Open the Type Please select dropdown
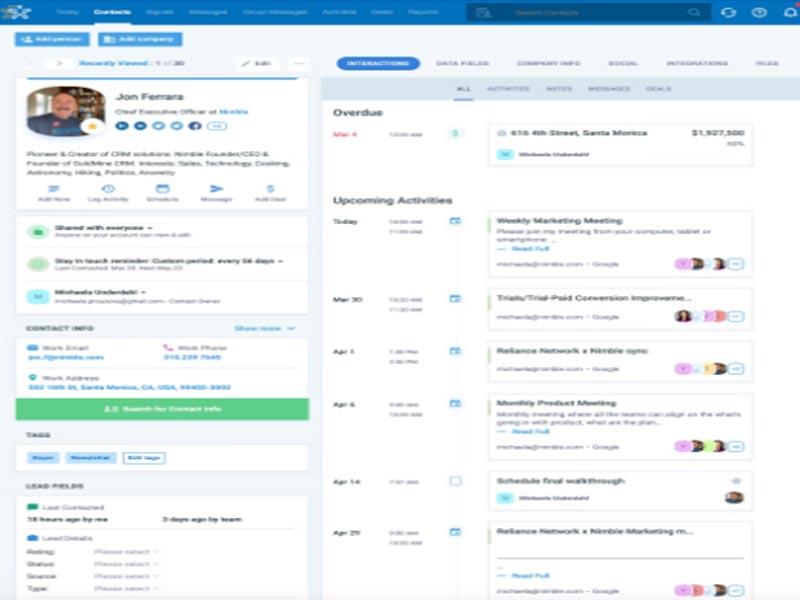This screenshot has width=800, height=600. pos(127,588)
